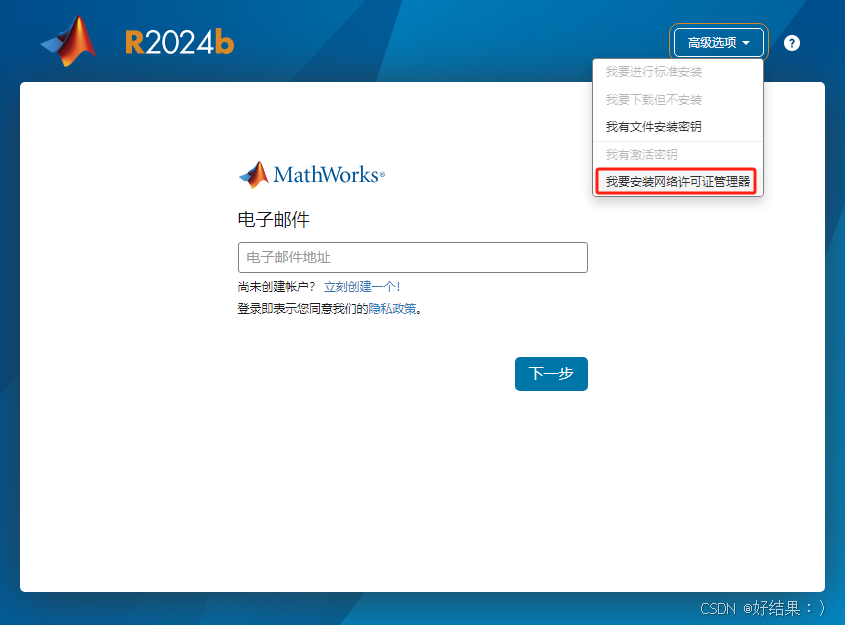Open the 隐私政策 privacy policy link
The width and height of the screenshot is (845, 625).
392,309
